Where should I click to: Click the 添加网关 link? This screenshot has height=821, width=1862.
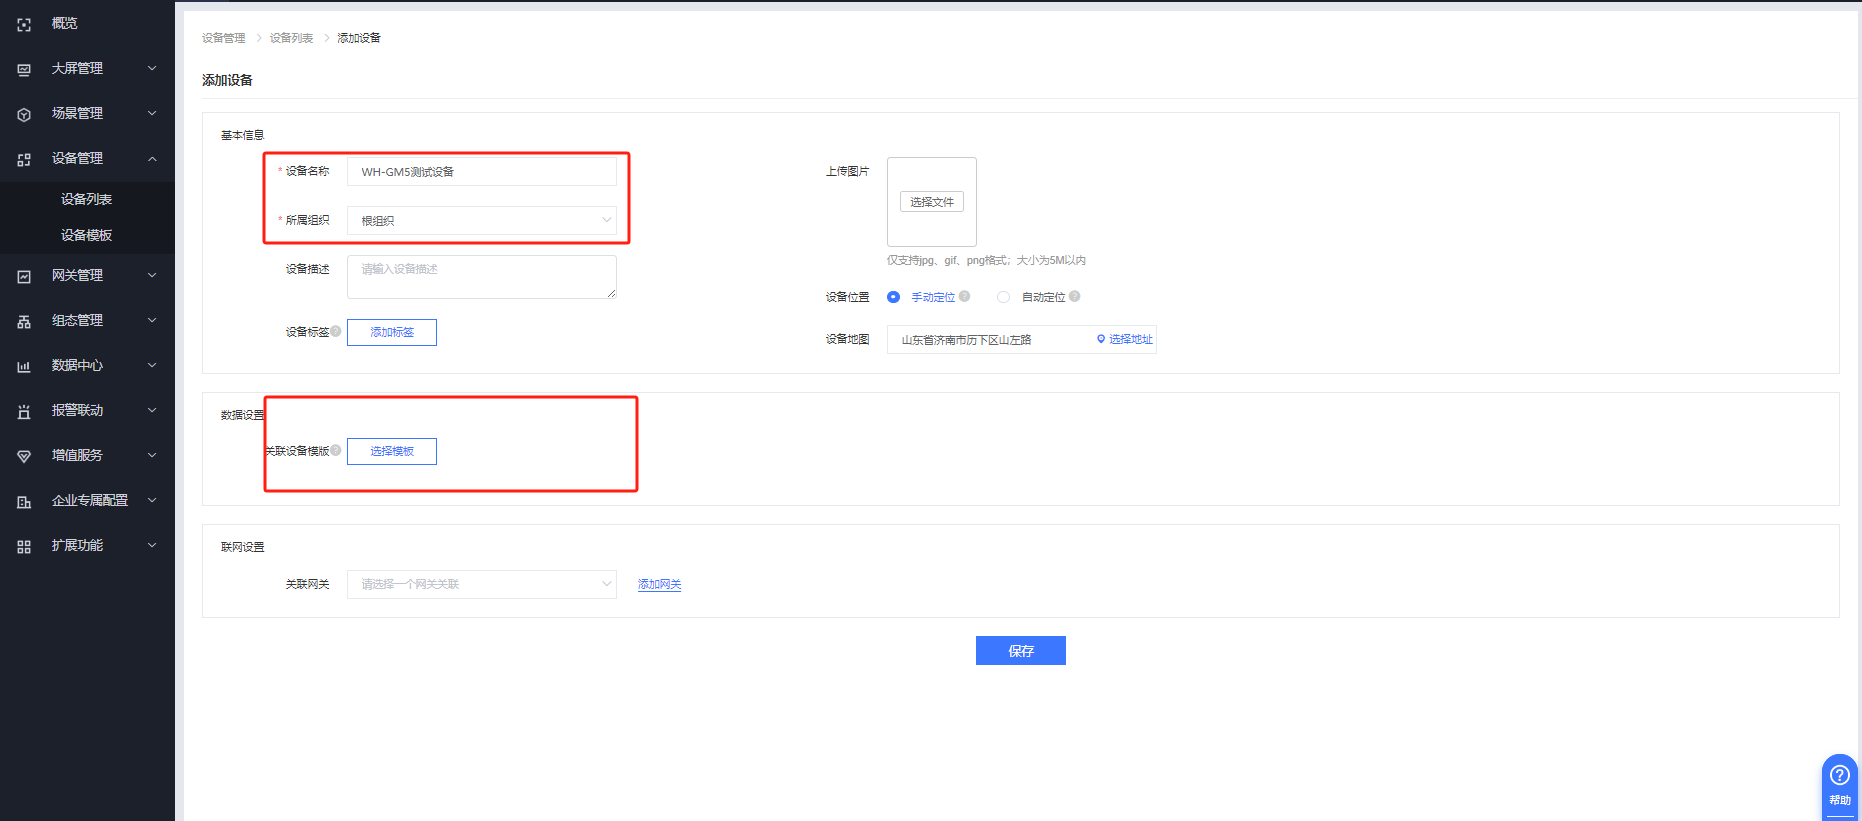pos(659,584)
